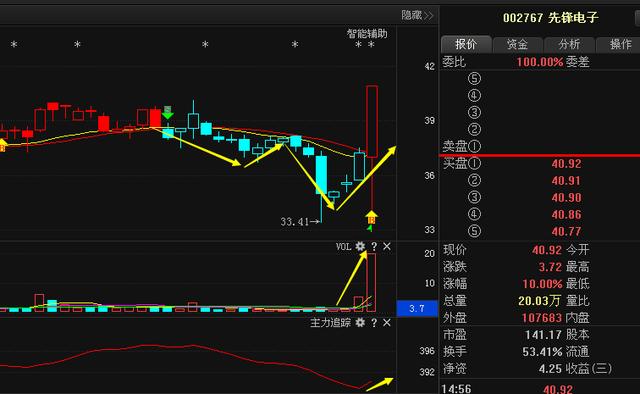Switch to the 分析 tab
Screen dimensions: 640x394
tap(569, 44)
